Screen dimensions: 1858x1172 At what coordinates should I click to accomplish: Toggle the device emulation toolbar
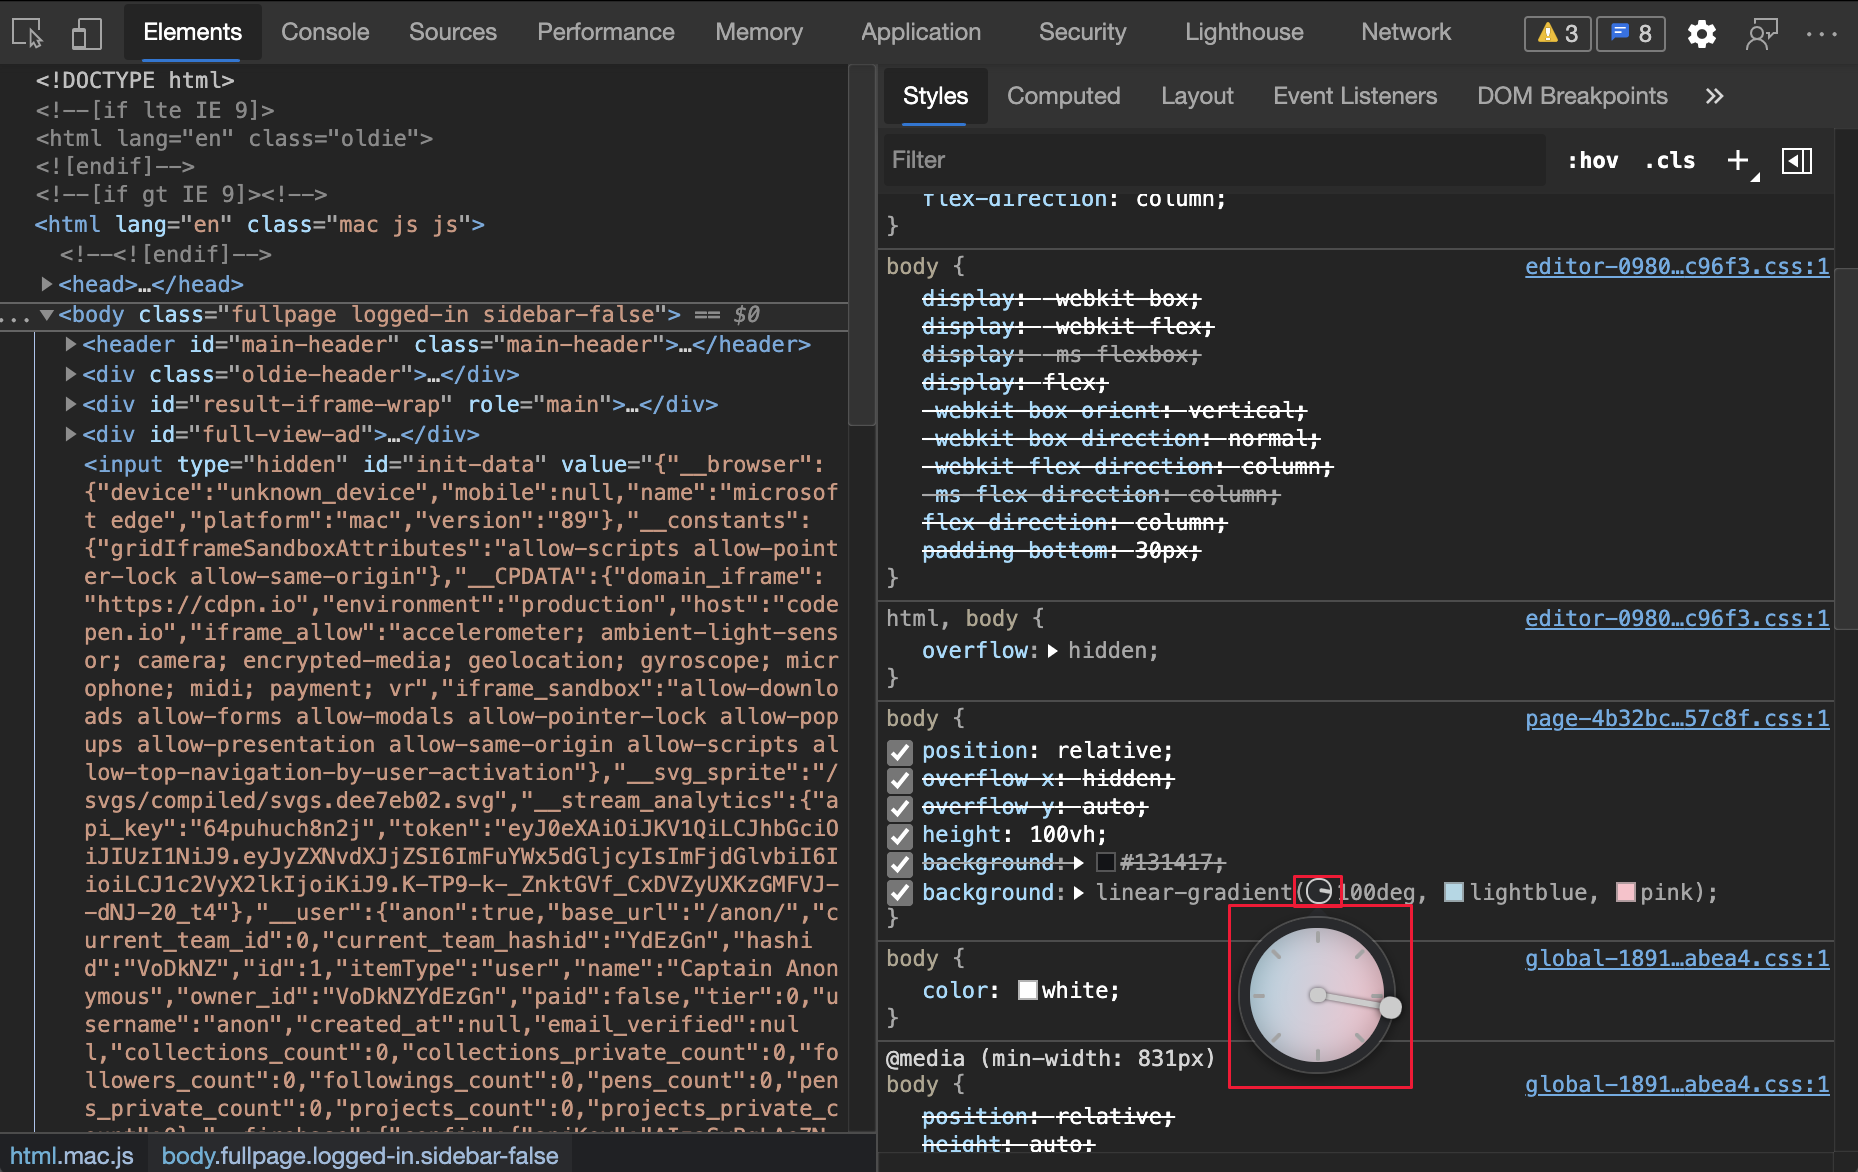click(x=86, y=32)
